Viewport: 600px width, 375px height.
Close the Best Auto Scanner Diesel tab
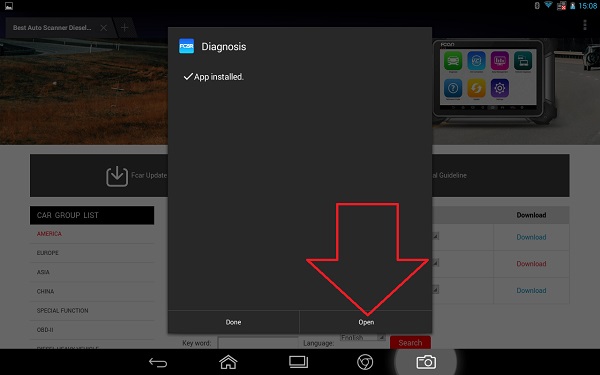click(104, 28)
